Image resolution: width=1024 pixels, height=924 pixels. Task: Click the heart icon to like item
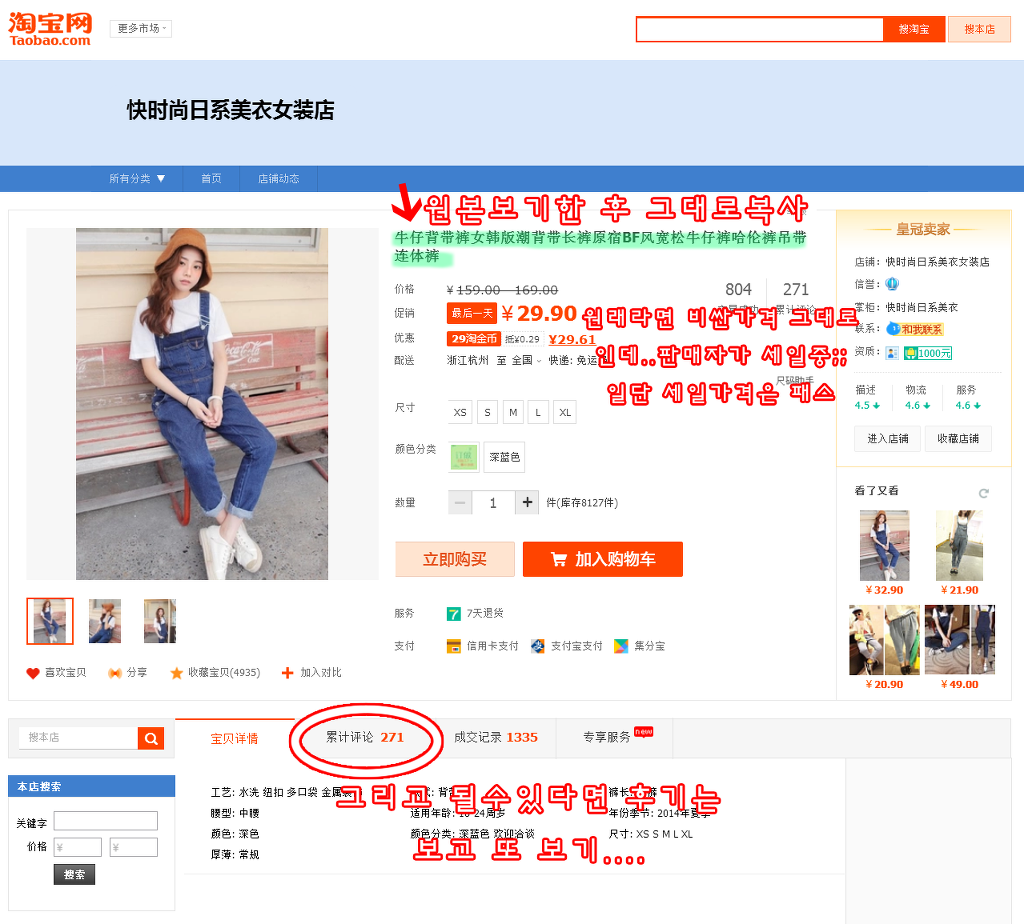(x=33, y=673)
